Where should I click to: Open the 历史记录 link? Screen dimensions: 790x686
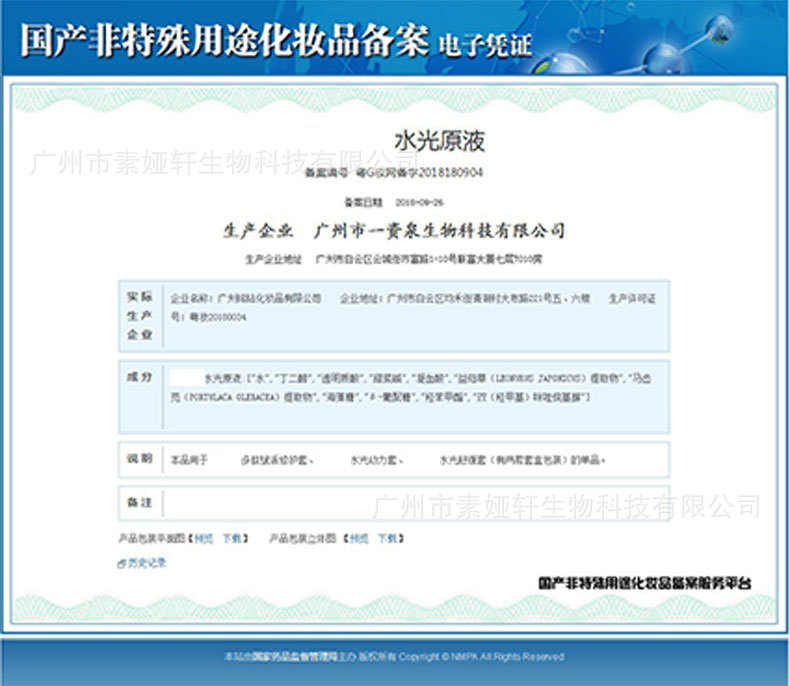(x=147, y=563)
